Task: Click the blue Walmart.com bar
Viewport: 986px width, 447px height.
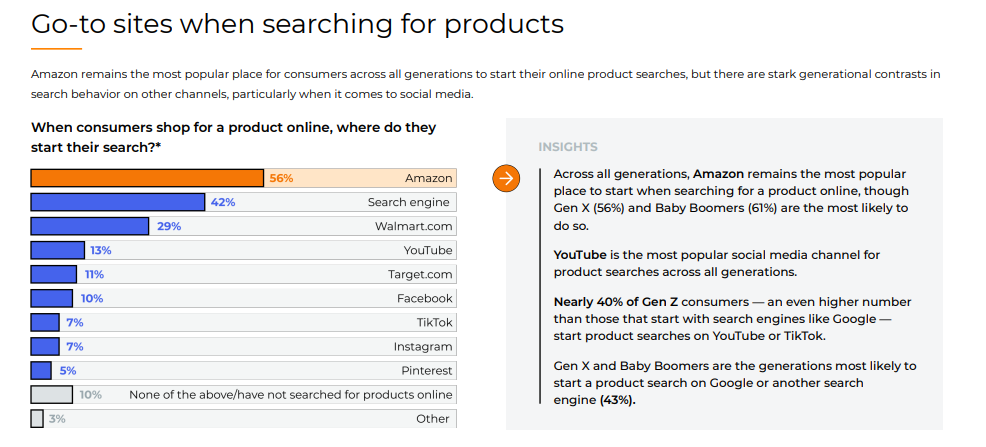Action: coord(90,226)
